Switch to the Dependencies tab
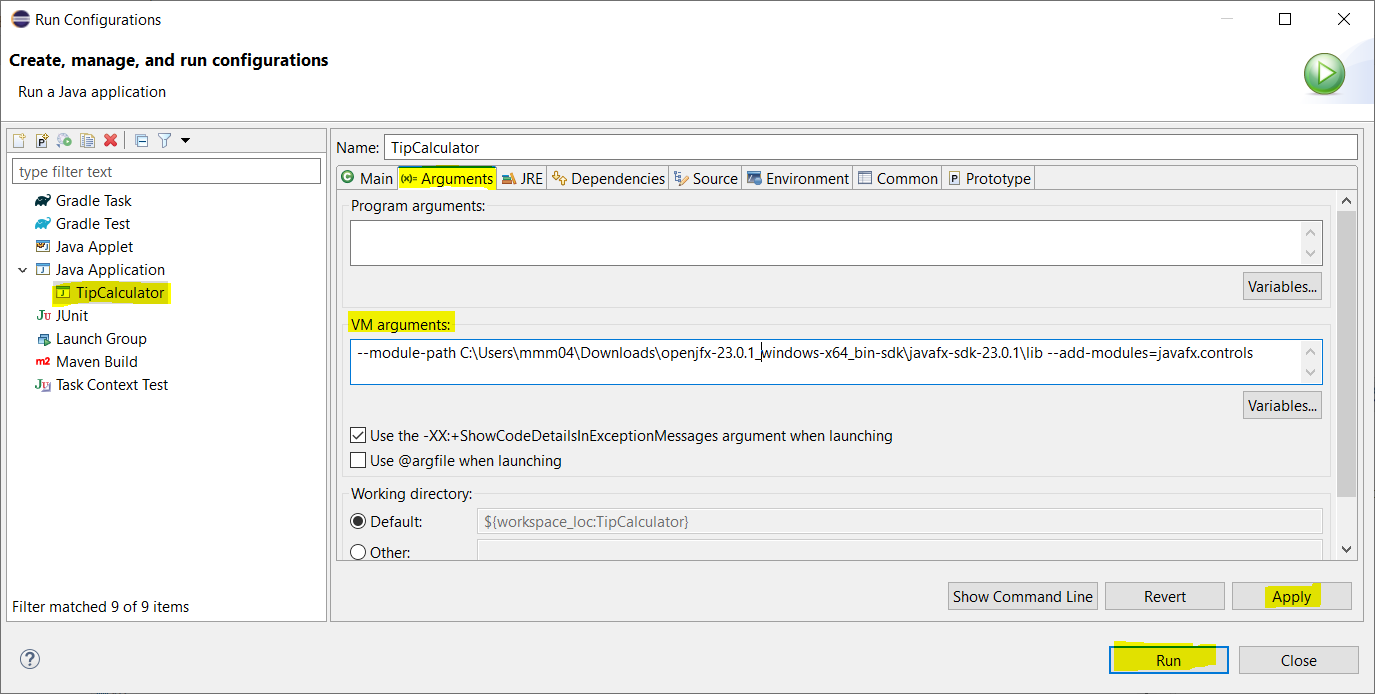 tap(608, 178)
